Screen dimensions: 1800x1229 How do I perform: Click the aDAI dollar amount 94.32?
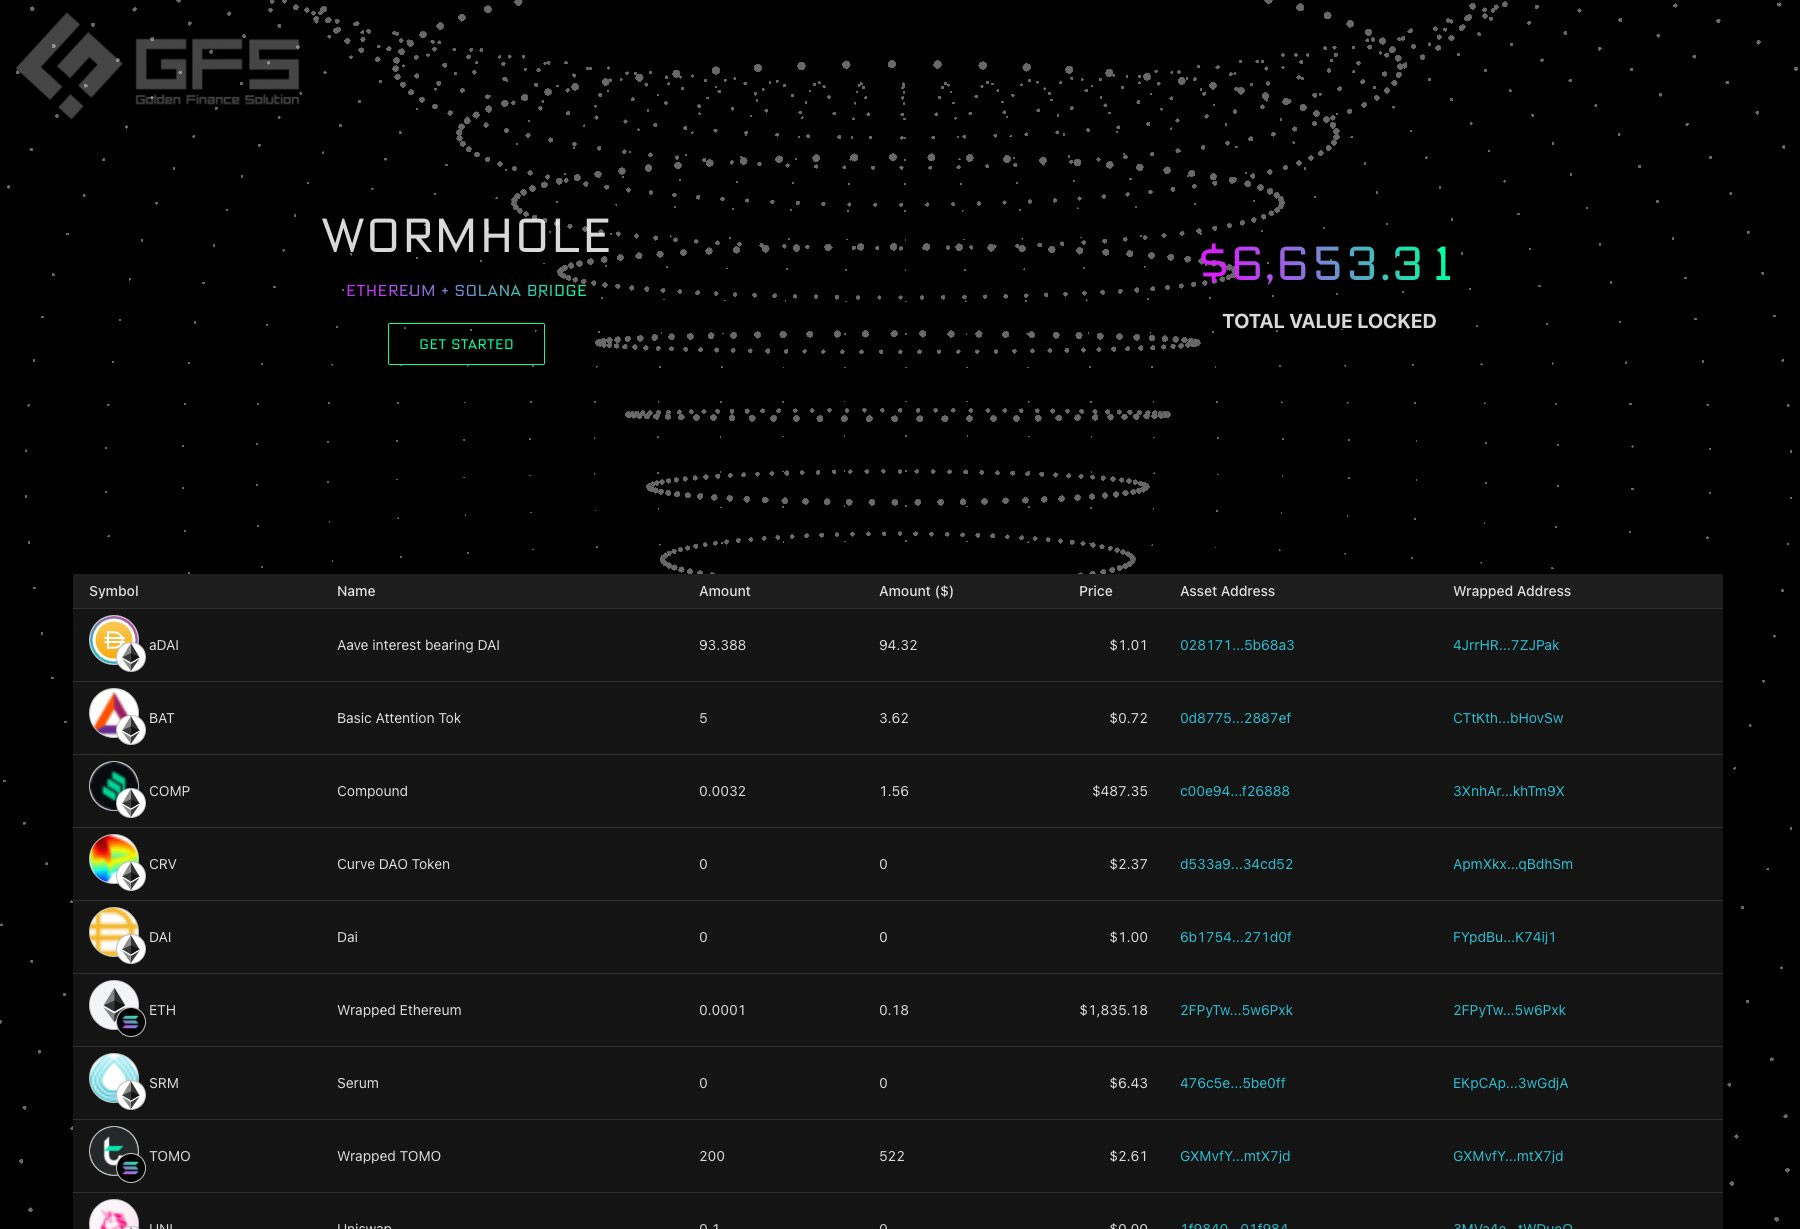(898, 645)
